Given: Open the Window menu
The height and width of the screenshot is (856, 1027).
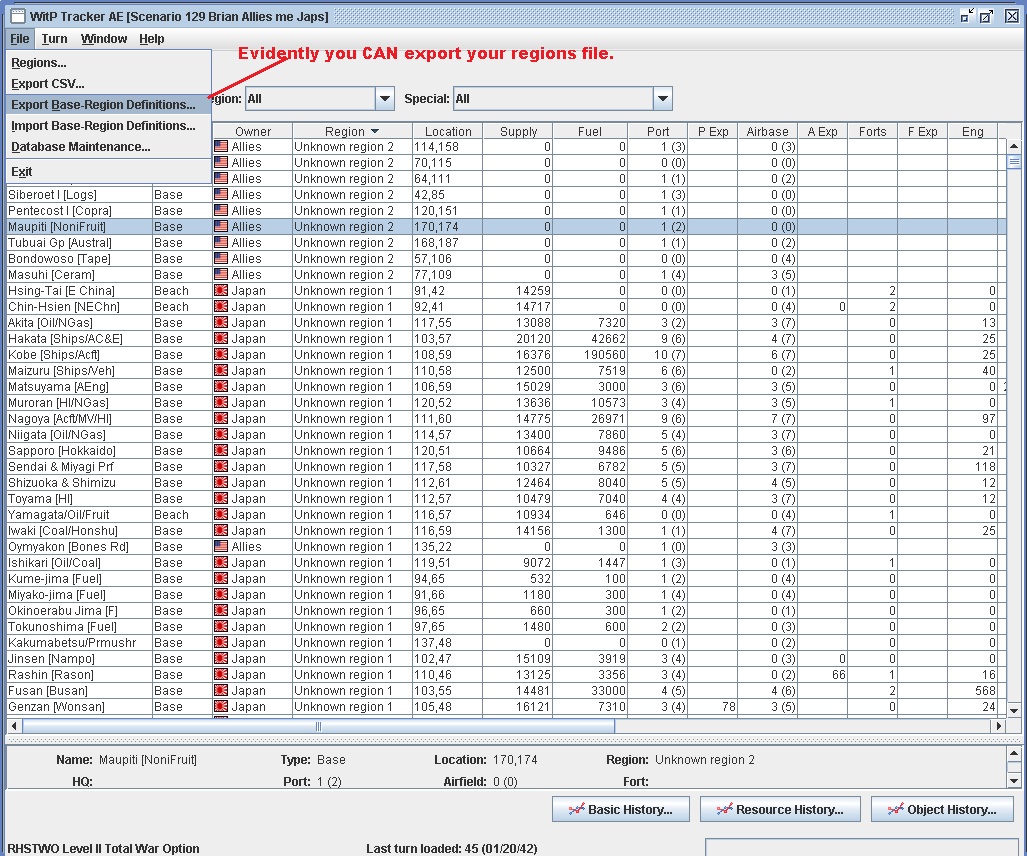Looking at the screenshot, I should [x=103, y=39].
